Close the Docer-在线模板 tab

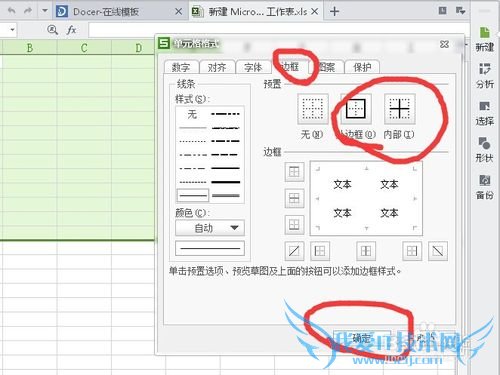[x=179, y=12]
